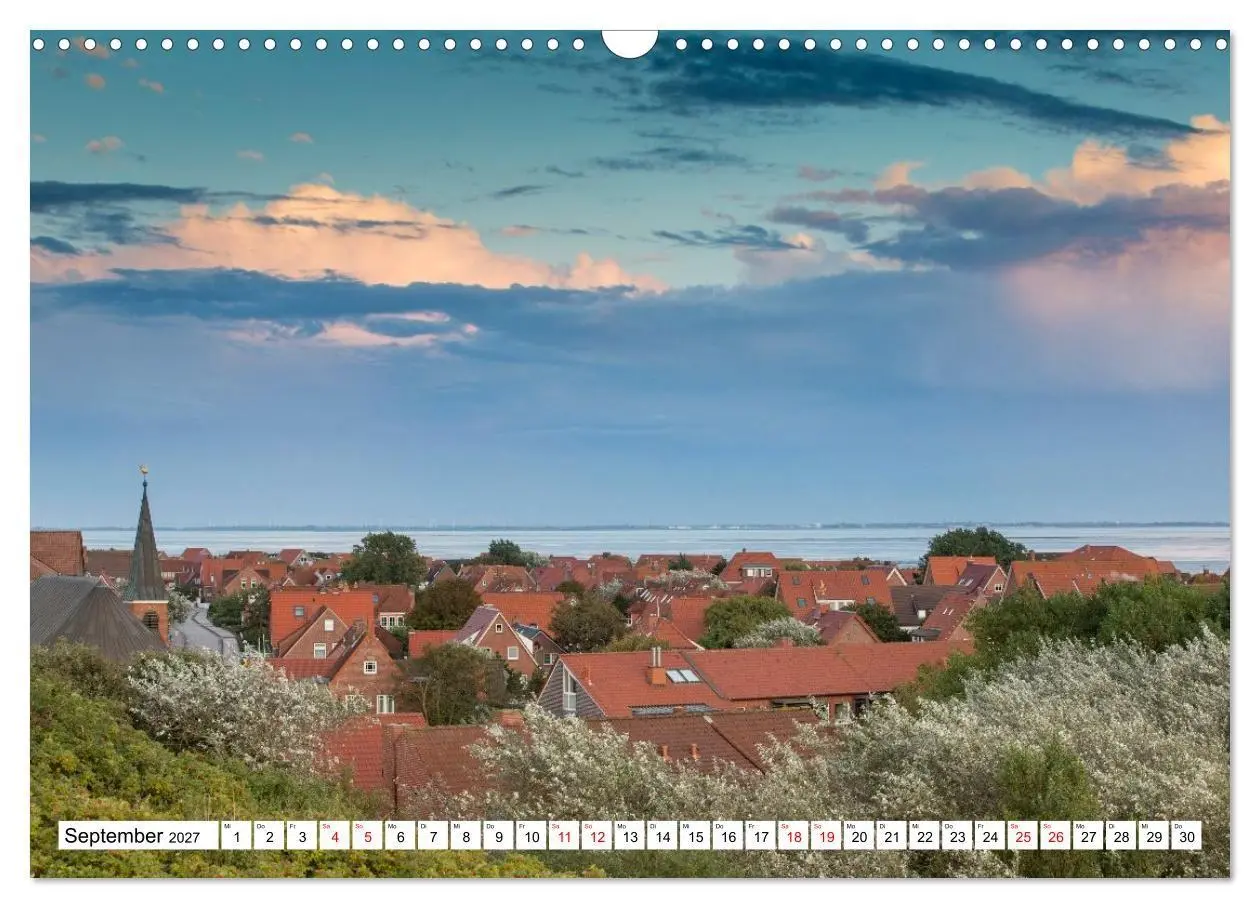Click day 27 in the calendar strip
The height and width of the screenshot is (908, 1260).
[x=1088, y=836]
